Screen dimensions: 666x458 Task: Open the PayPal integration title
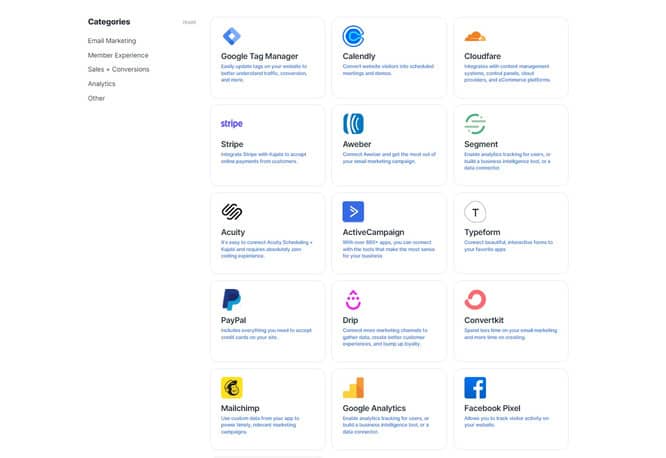234,320
